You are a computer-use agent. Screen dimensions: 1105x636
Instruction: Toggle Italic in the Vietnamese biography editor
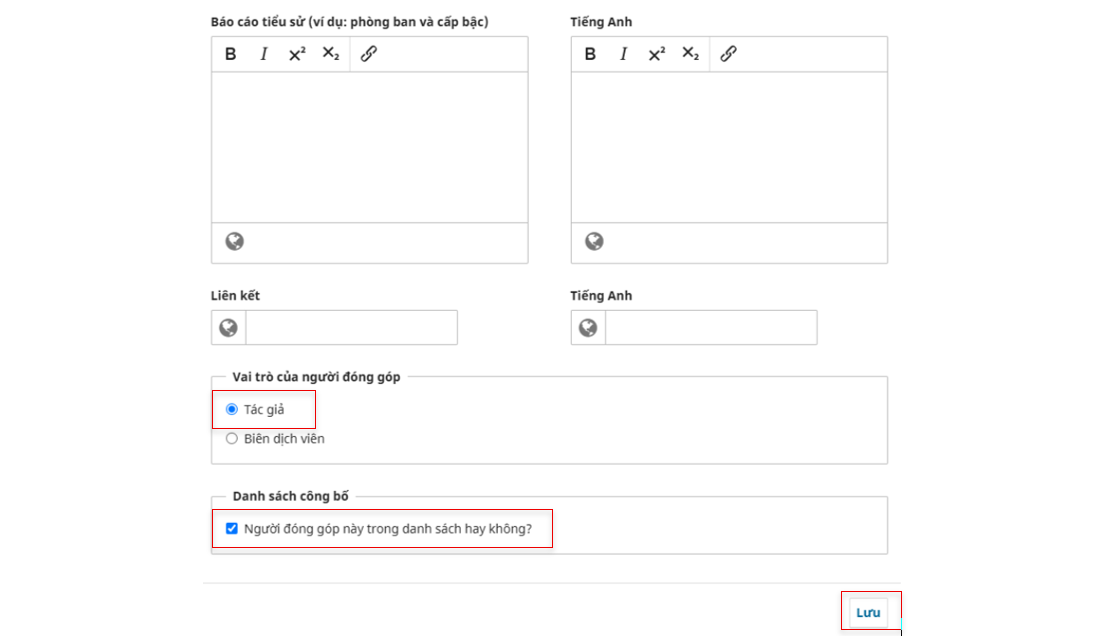coord(264,54)
